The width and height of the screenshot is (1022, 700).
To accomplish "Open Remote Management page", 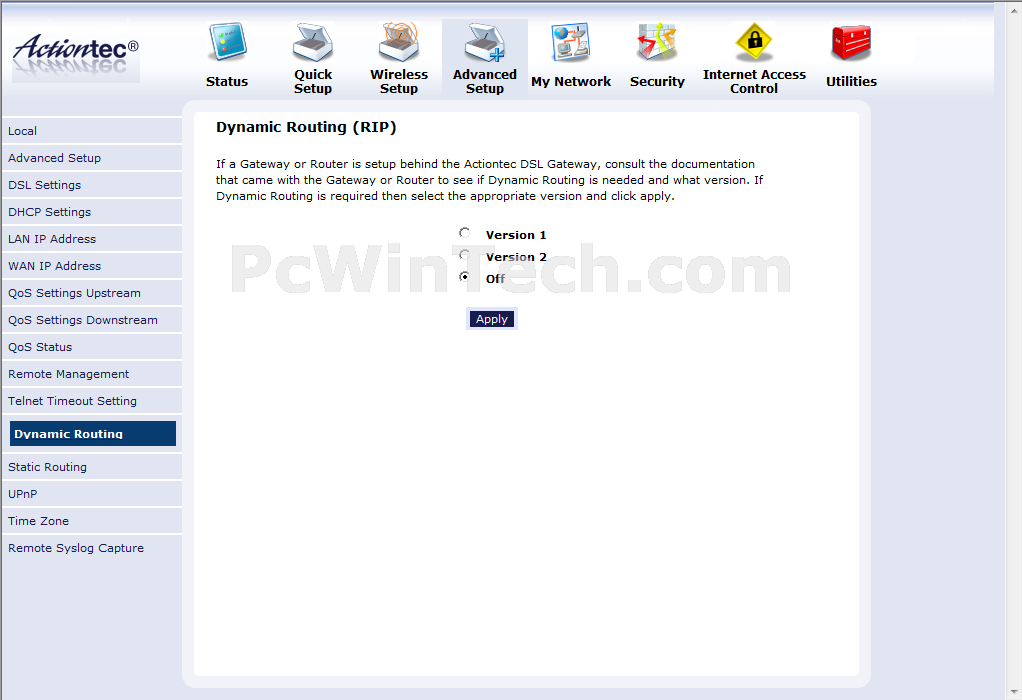I will 92,374.
